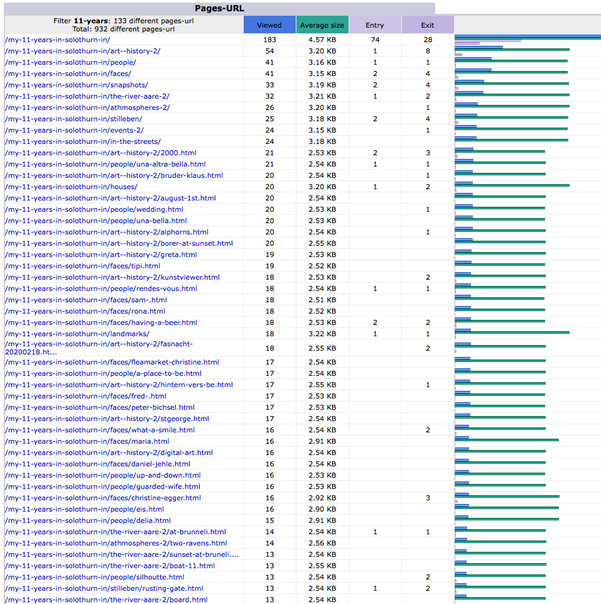Open the a-place-to-be.html link
The image size is (601, 604).
pyautogui.click(x=103, y=373)
